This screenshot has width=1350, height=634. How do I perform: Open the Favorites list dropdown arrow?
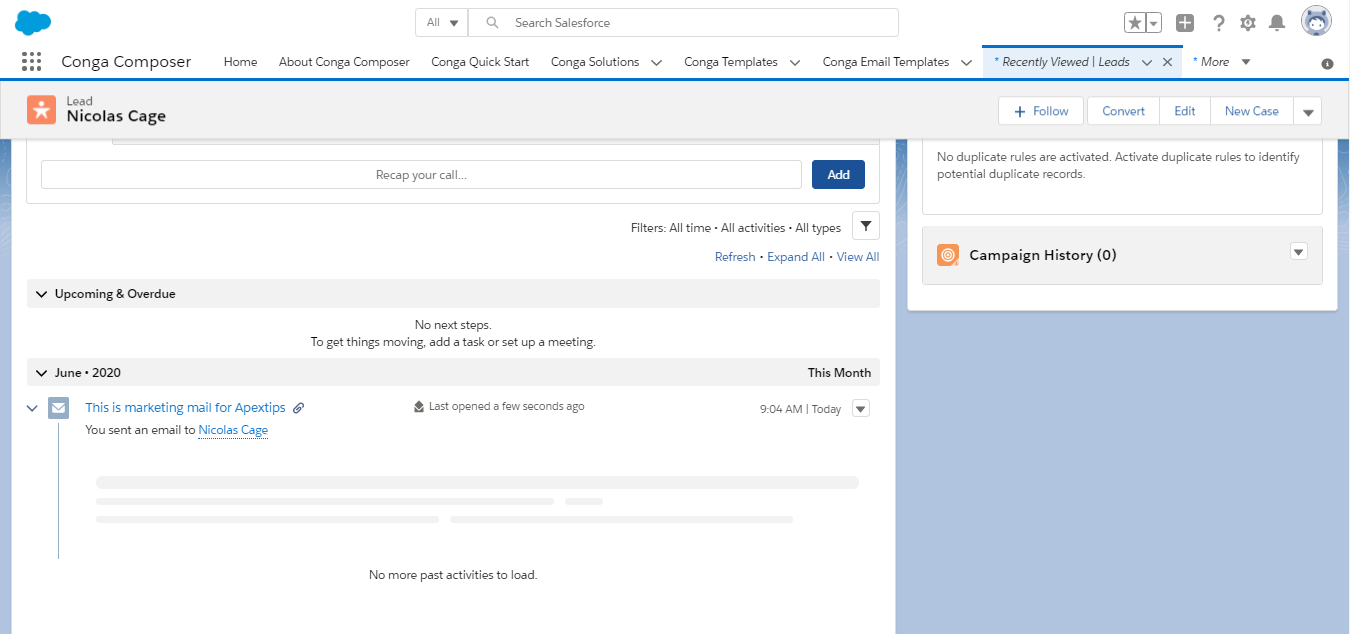click(x=1154, y=23)
